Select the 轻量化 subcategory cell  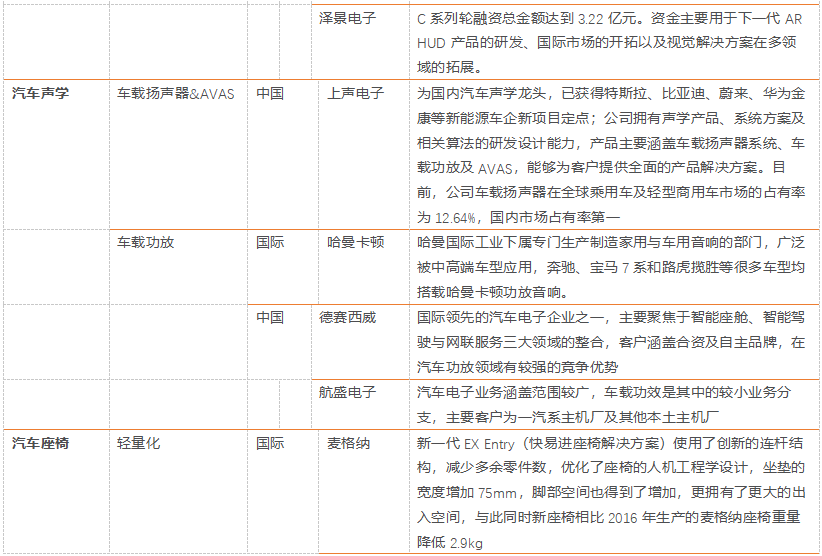pyautogui.click(x=138, y=443)
